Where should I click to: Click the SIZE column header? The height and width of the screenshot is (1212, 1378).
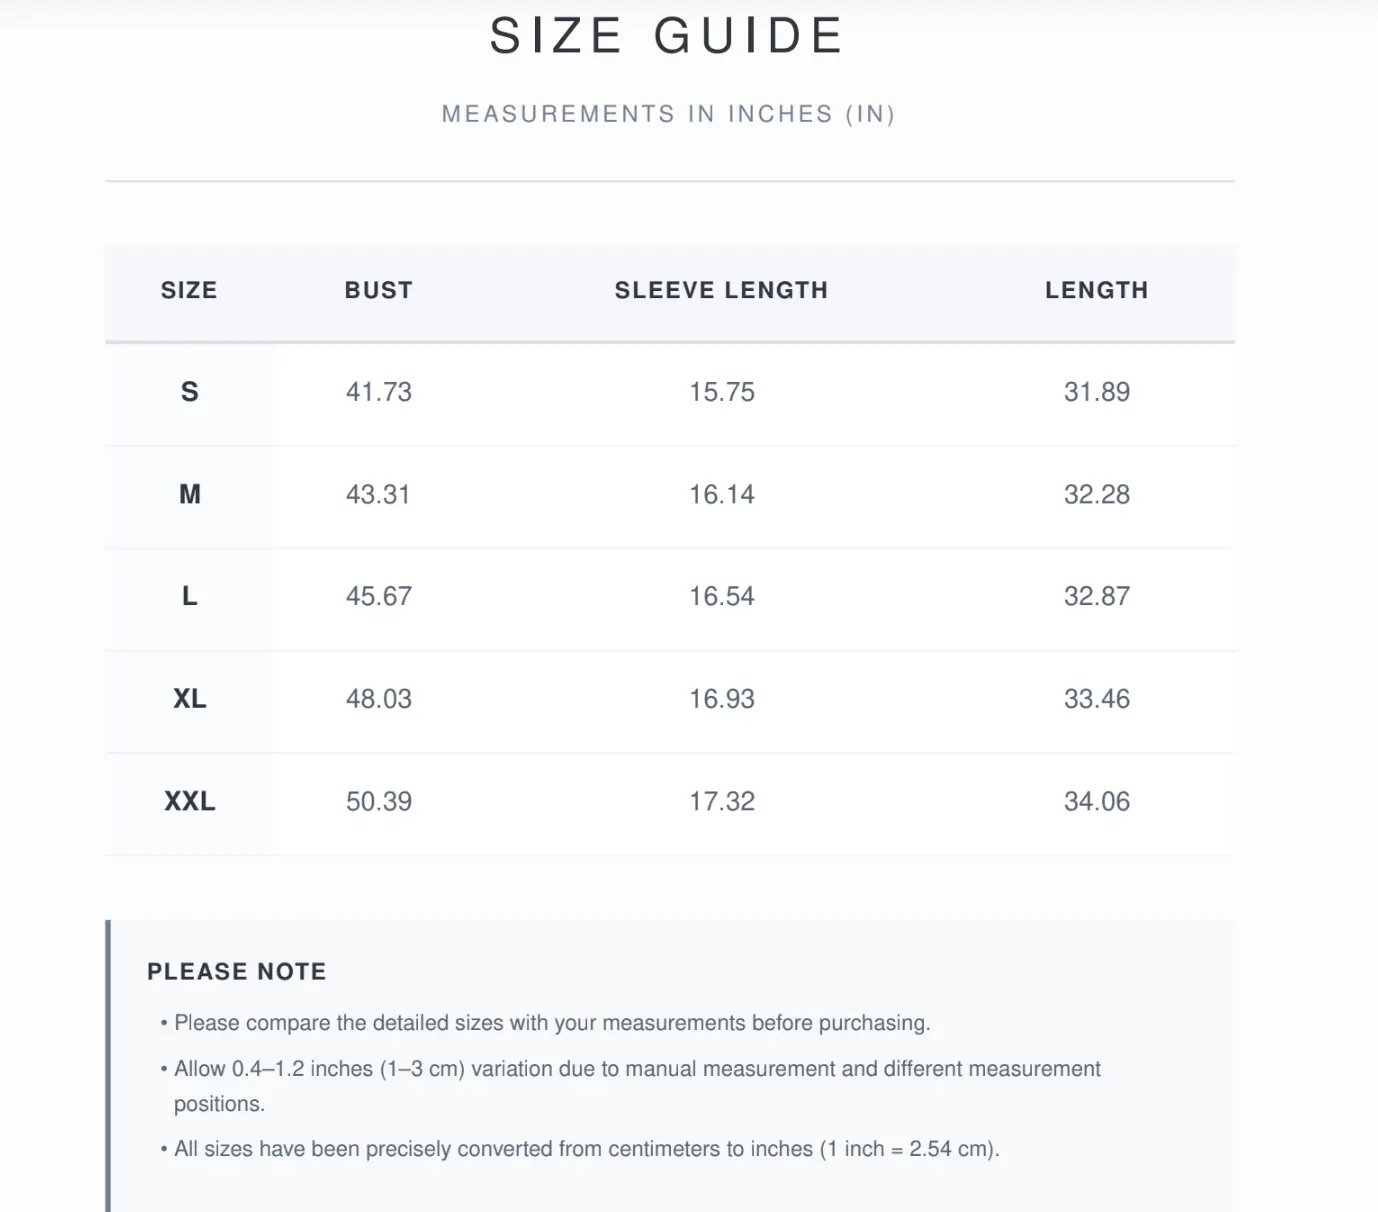(x=189, y=290)
